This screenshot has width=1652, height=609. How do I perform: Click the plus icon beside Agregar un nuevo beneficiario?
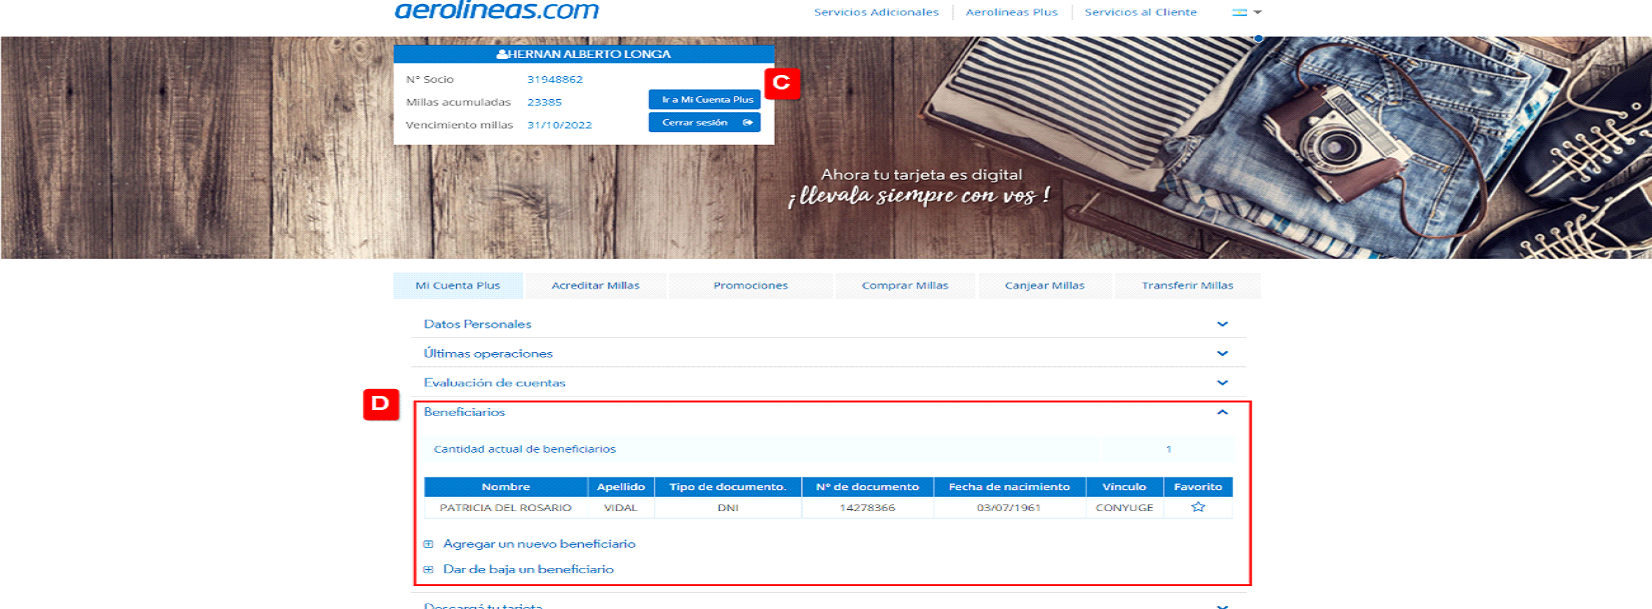coord(428,544)
